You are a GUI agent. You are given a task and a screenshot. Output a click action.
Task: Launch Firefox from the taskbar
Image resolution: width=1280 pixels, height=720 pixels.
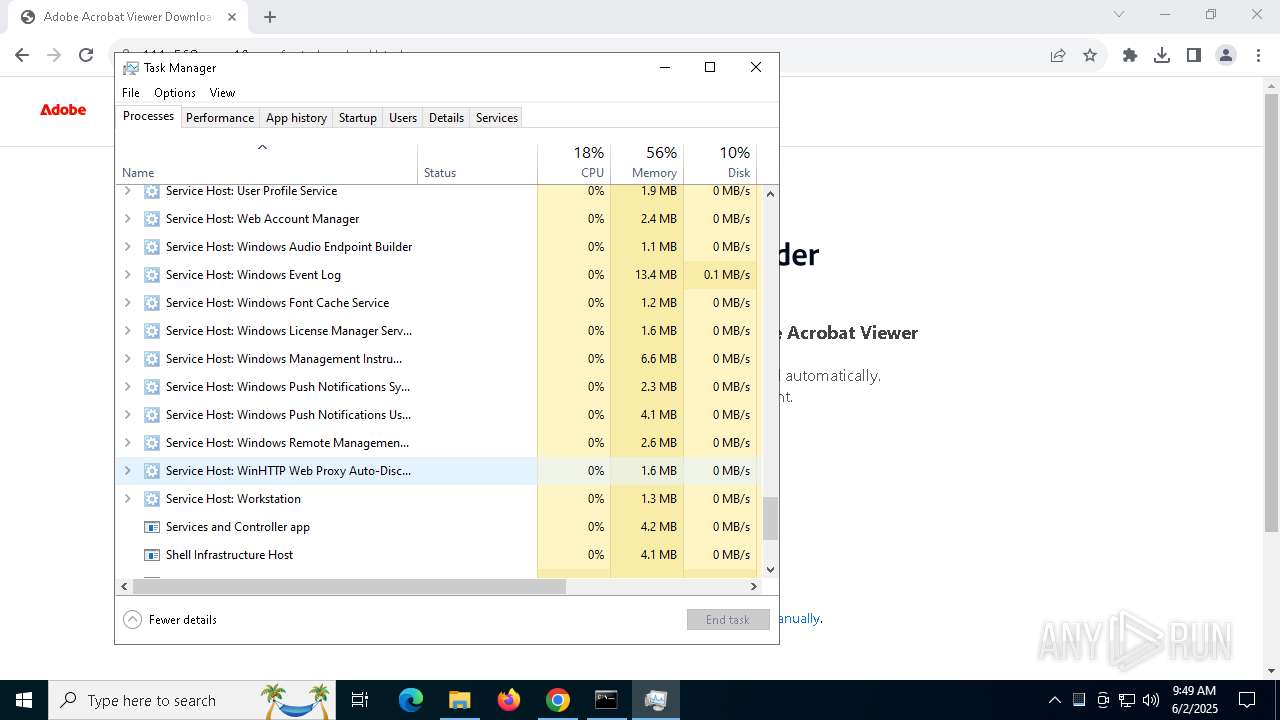point(509,700)
